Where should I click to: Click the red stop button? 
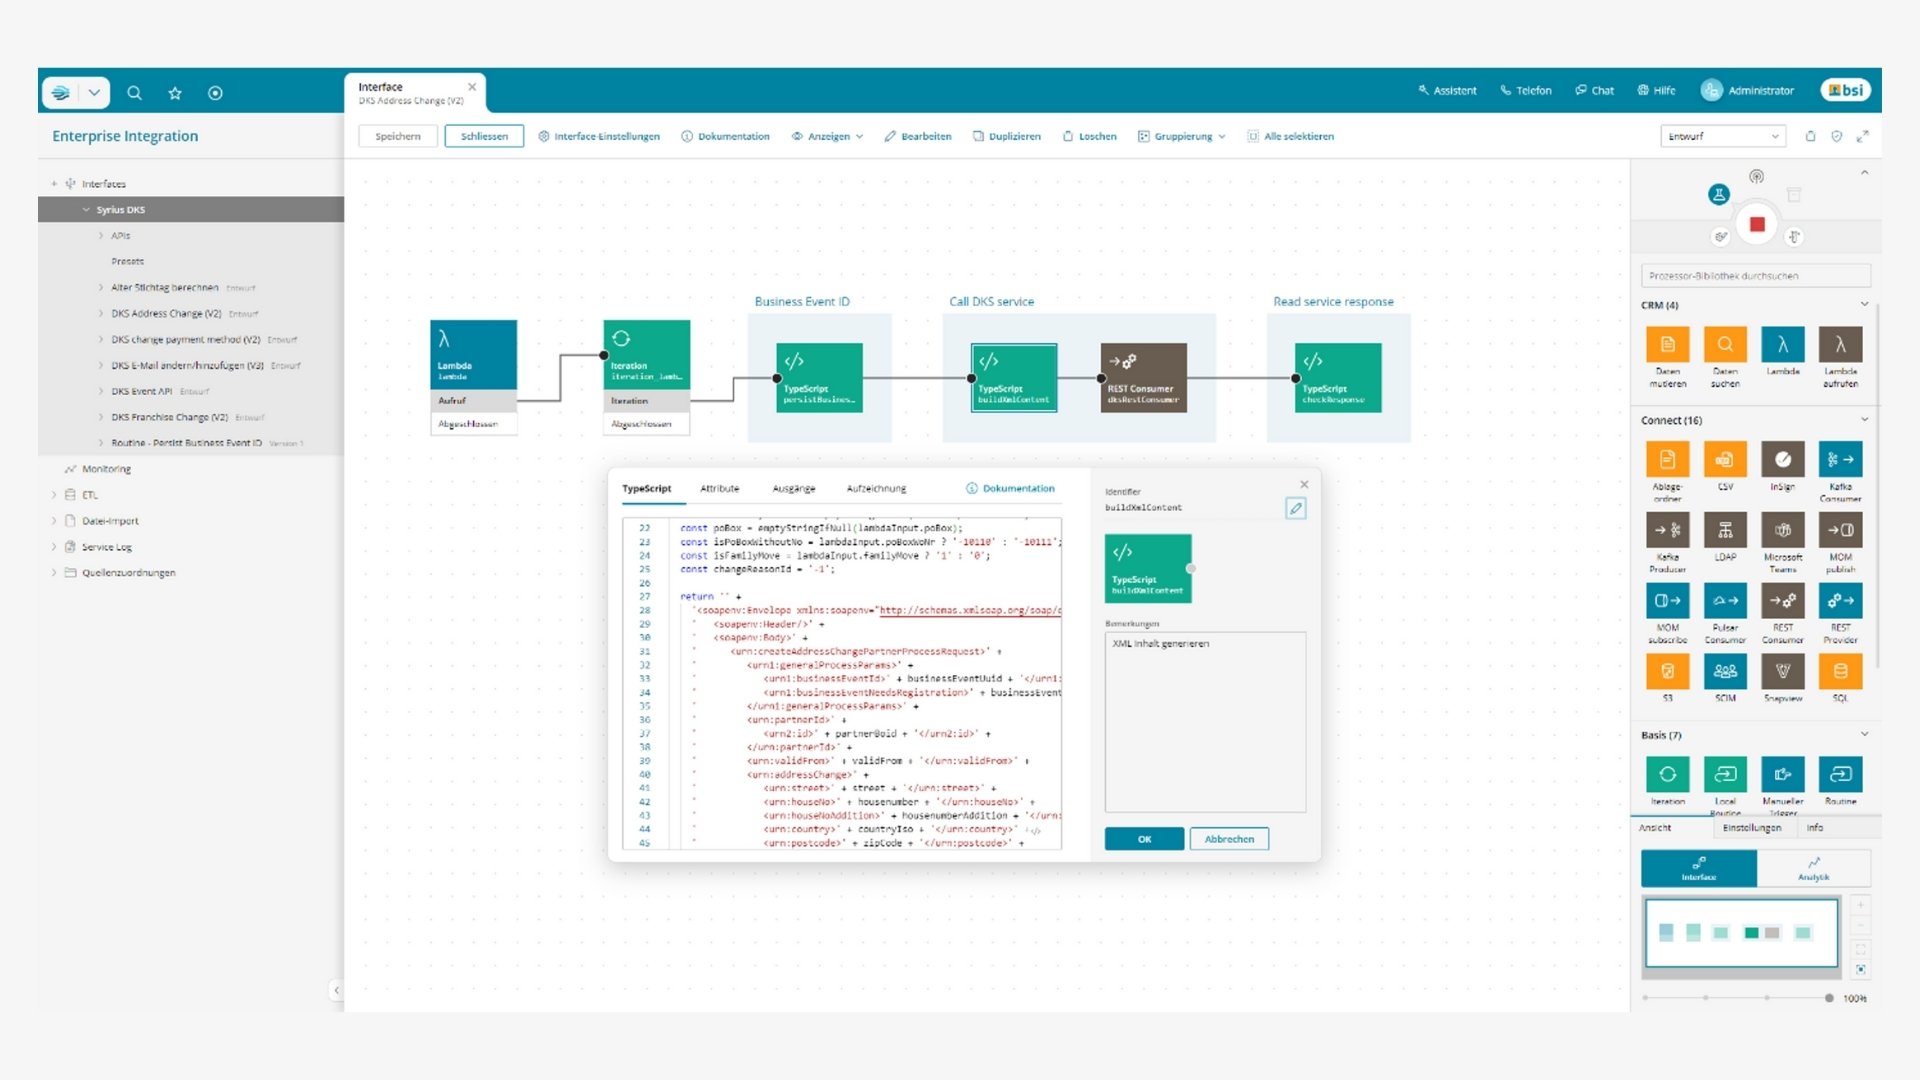coord(1757,224)
